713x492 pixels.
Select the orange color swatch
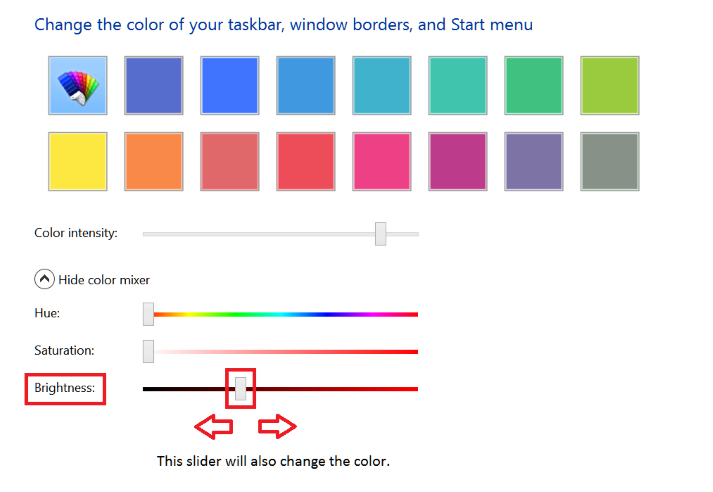coord(154,161)
